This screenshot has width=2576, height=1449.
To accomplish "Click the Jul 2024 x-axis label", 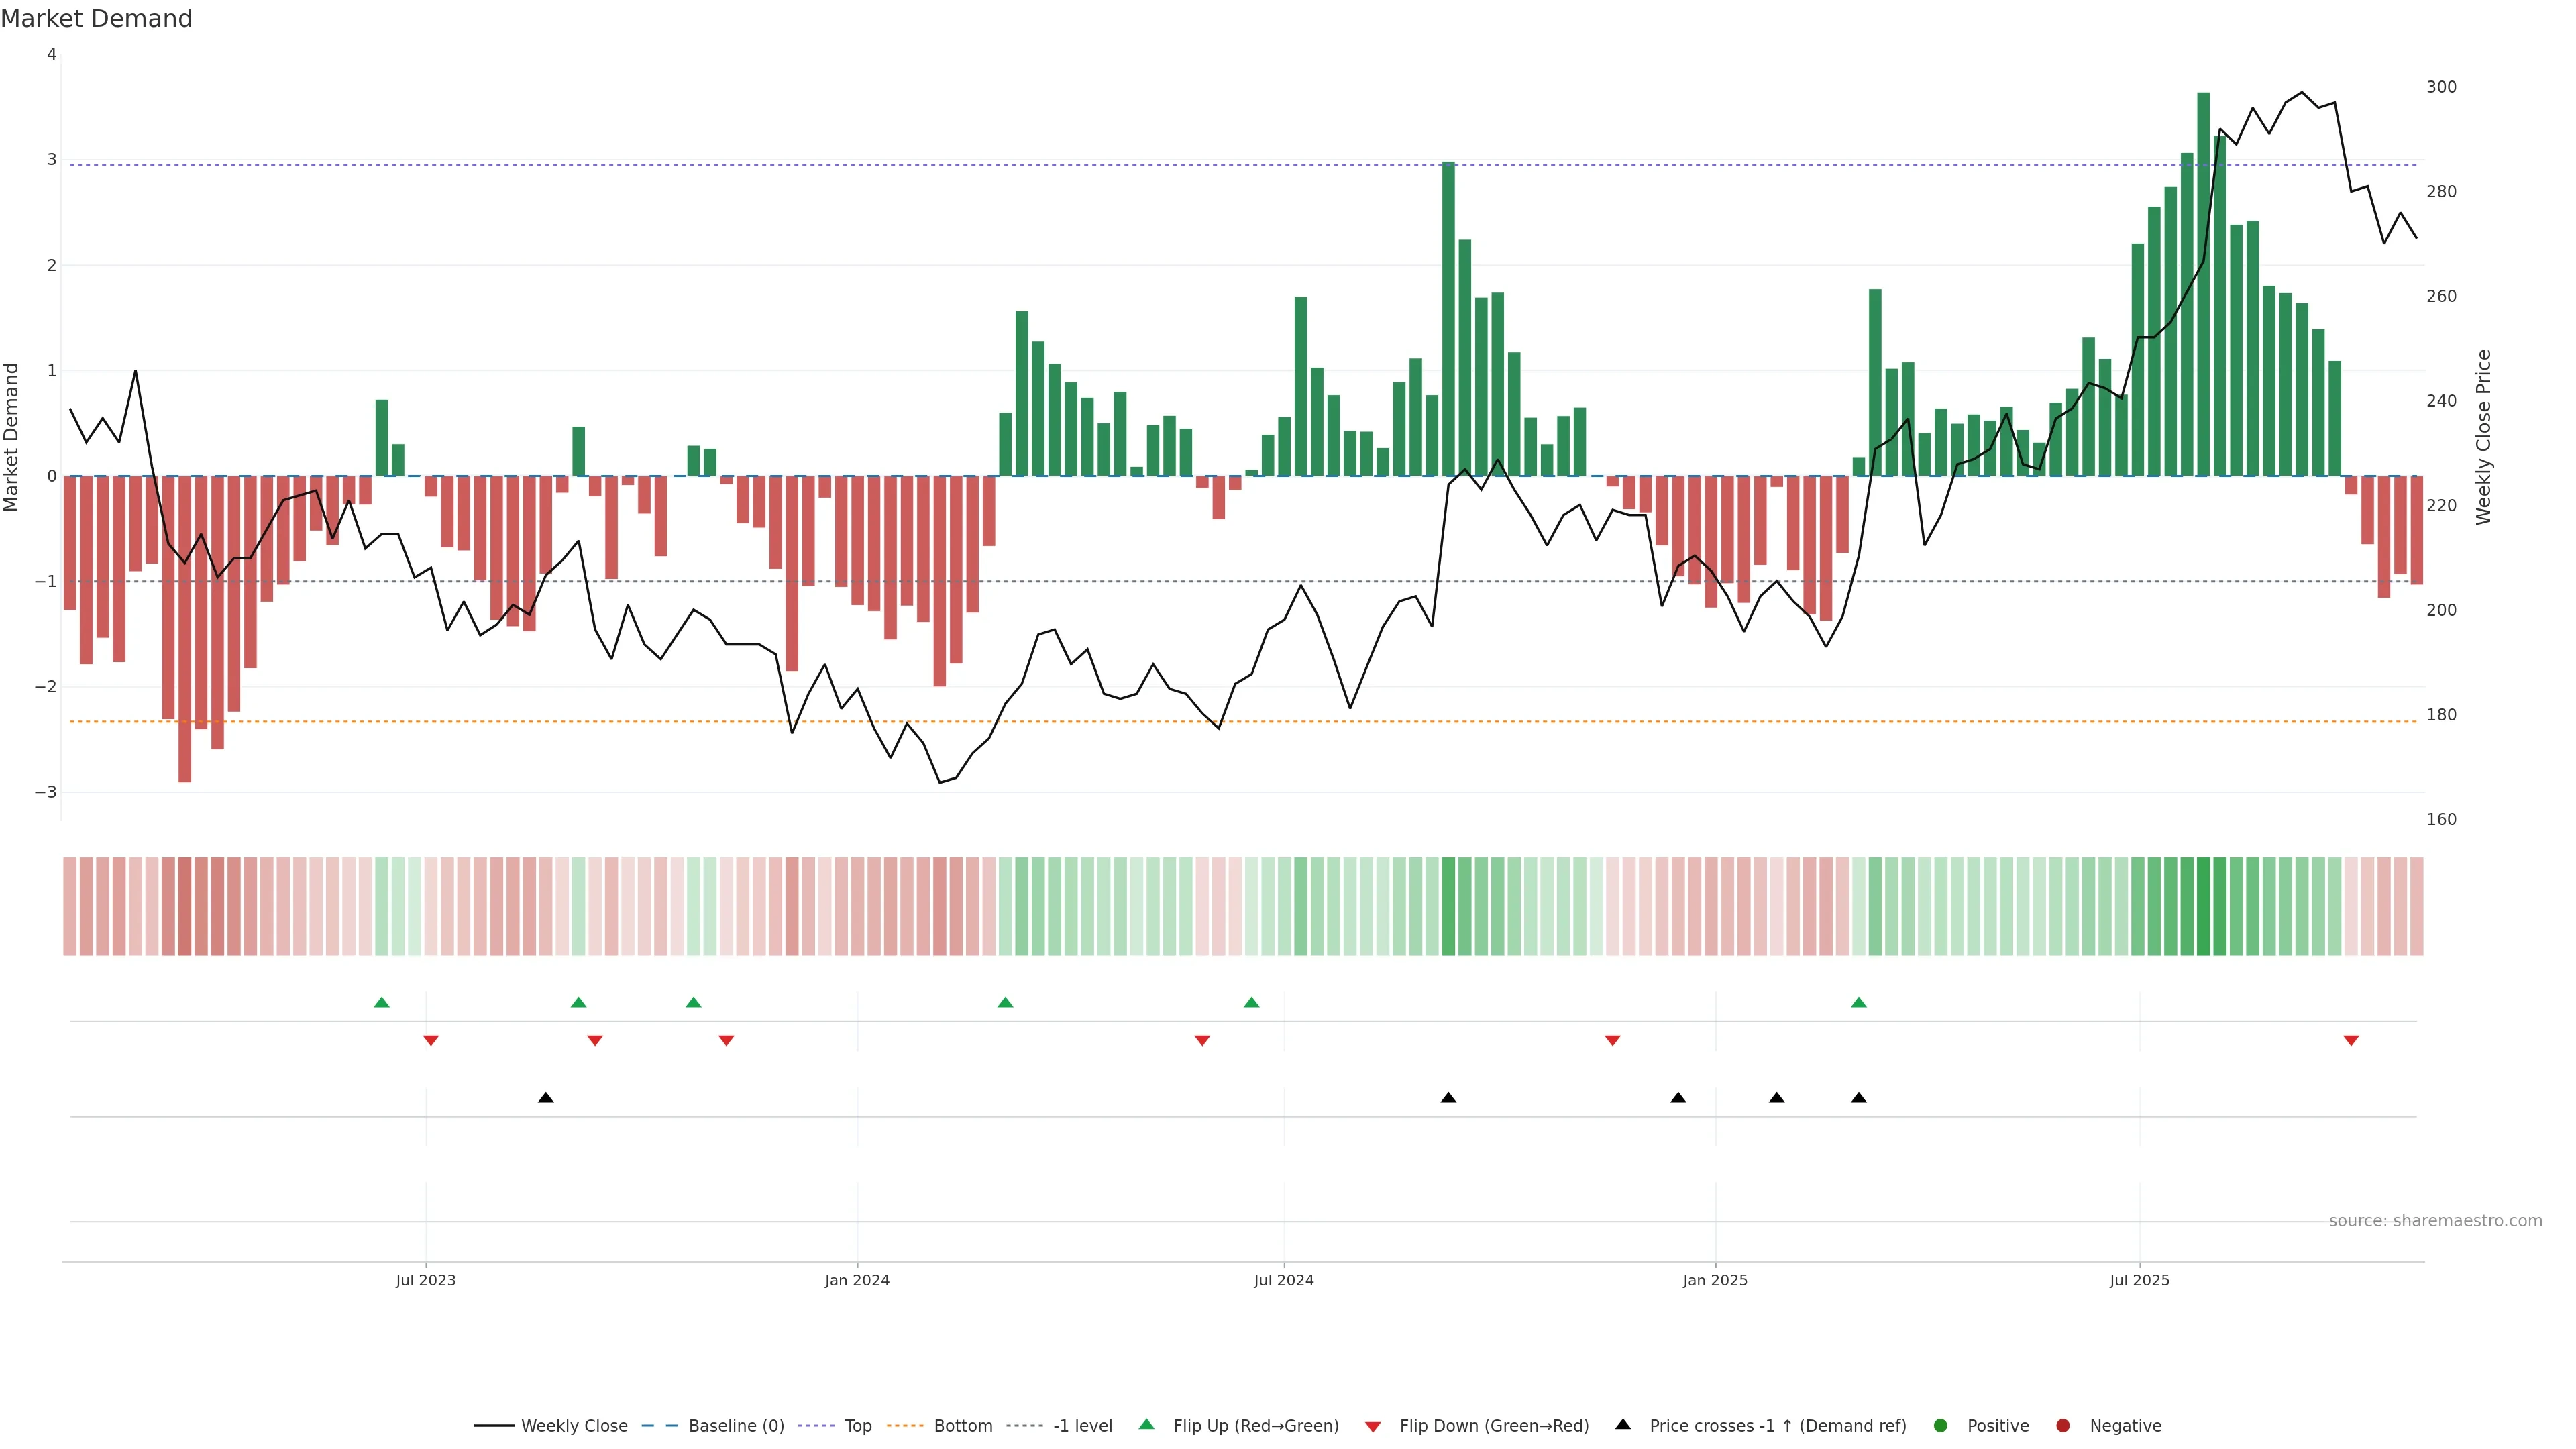I will [x=1284, y=1280].
